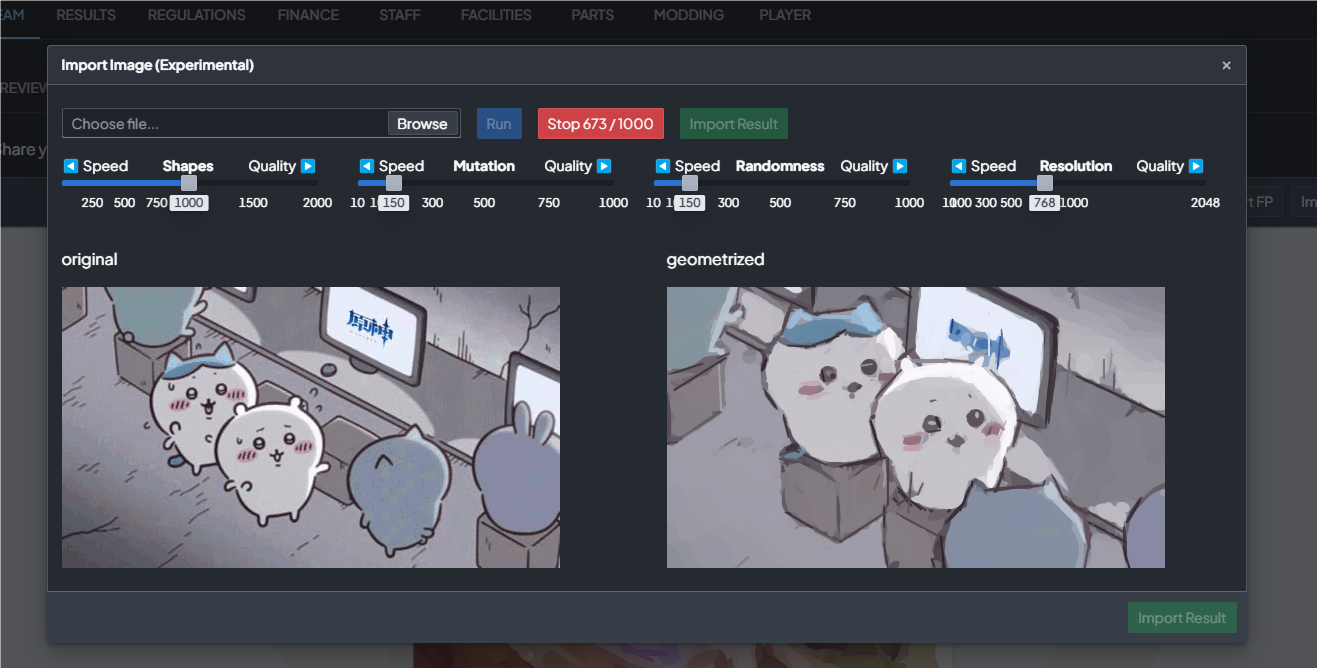Open the MODDING tab
The width and height of the screenshot is (1317, 668).
point(689,15)
